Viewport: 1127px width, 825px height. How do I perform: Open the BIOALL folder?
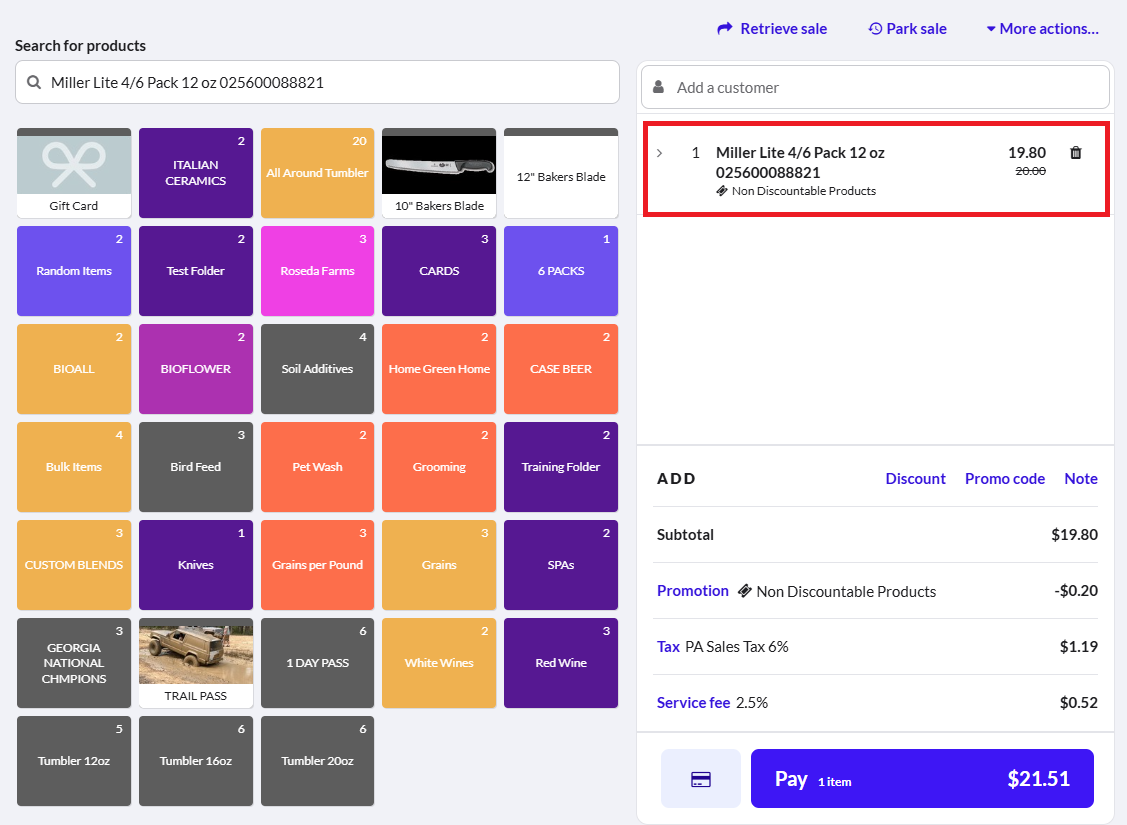click(x=74, y=369)
